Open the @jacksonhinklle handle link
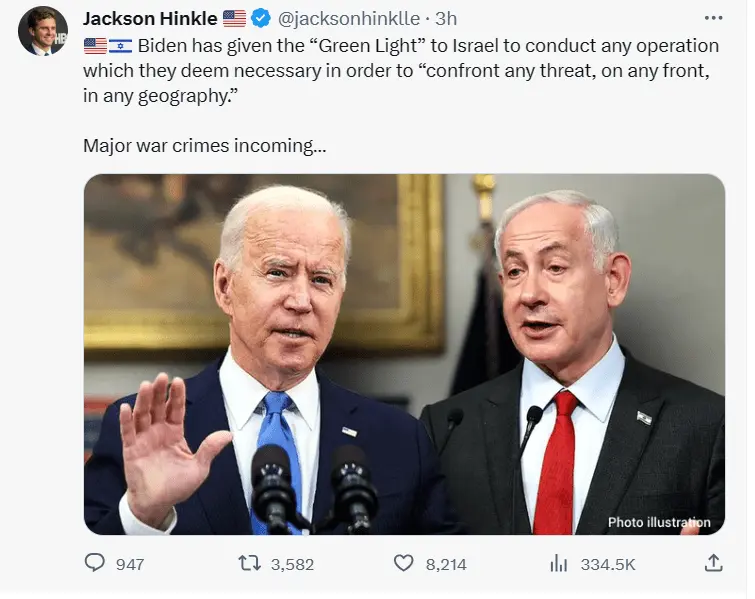755x599 pixels. tap(349, 18)
